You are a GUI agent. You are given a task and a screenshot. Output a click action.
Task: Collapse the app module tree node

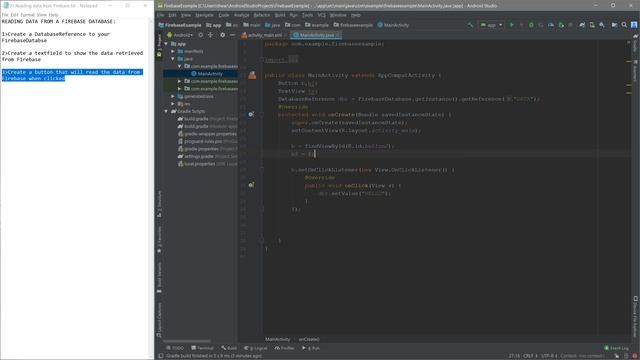[166, 44]
